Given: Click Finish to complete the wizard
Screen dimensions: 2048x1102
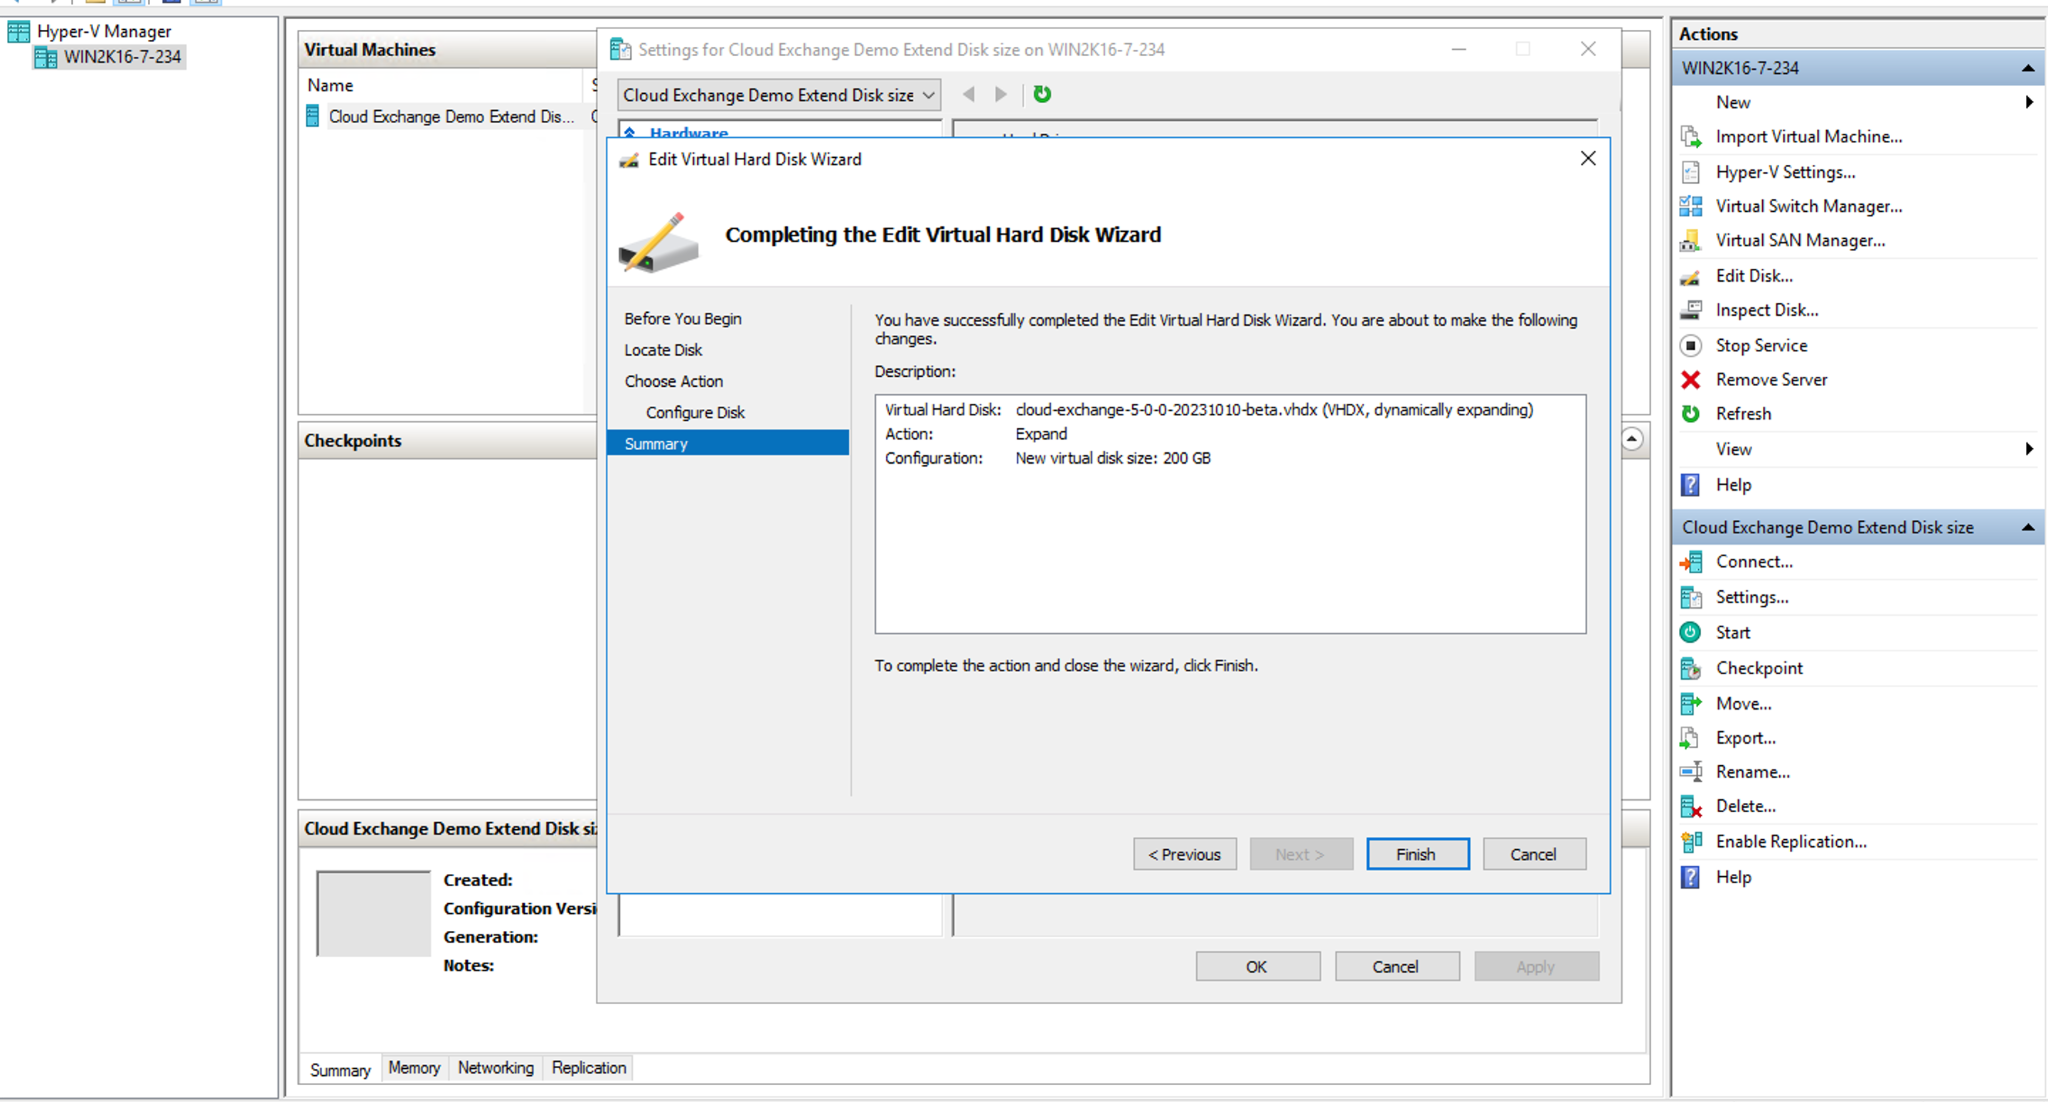Looking at the screenshot, I should (1417, 854).
